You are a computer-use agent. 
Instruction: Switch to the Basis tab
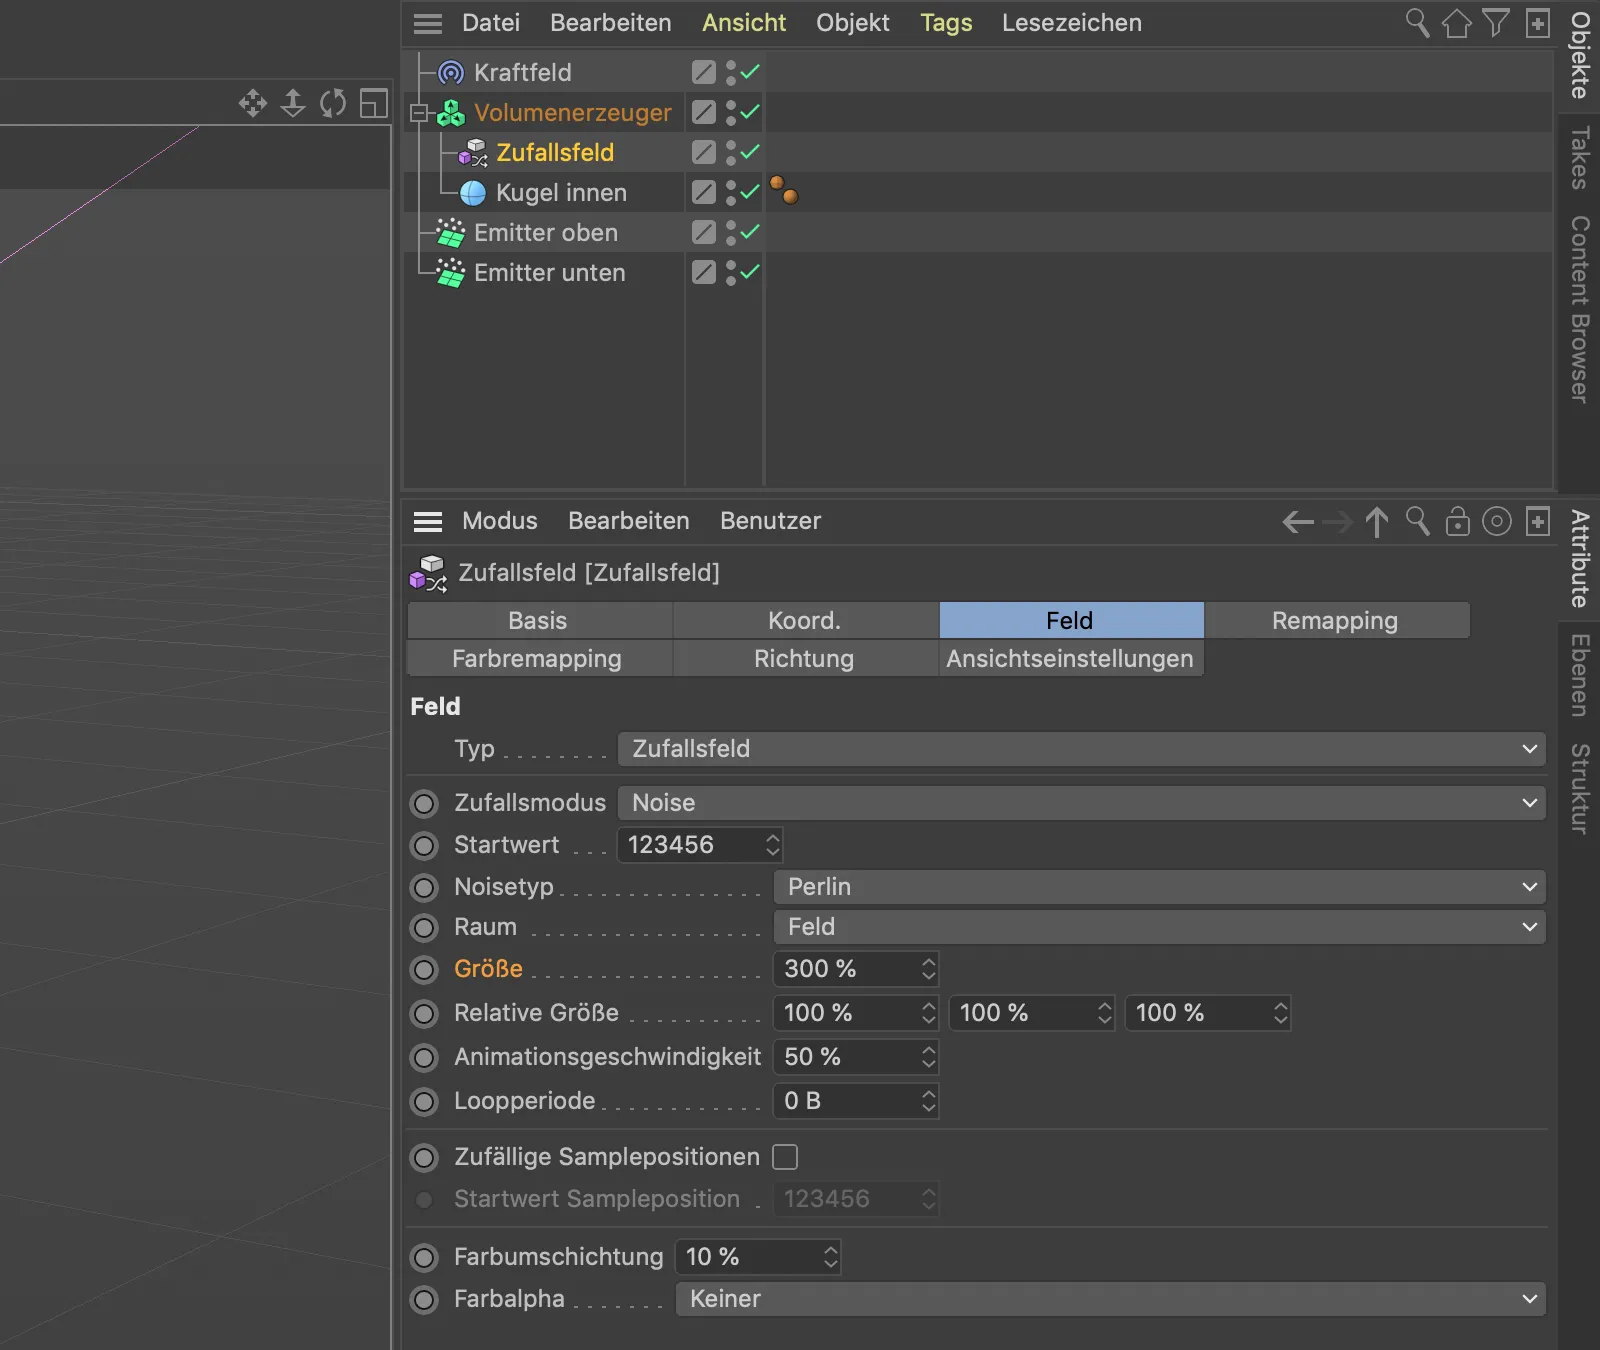point(539,620)
